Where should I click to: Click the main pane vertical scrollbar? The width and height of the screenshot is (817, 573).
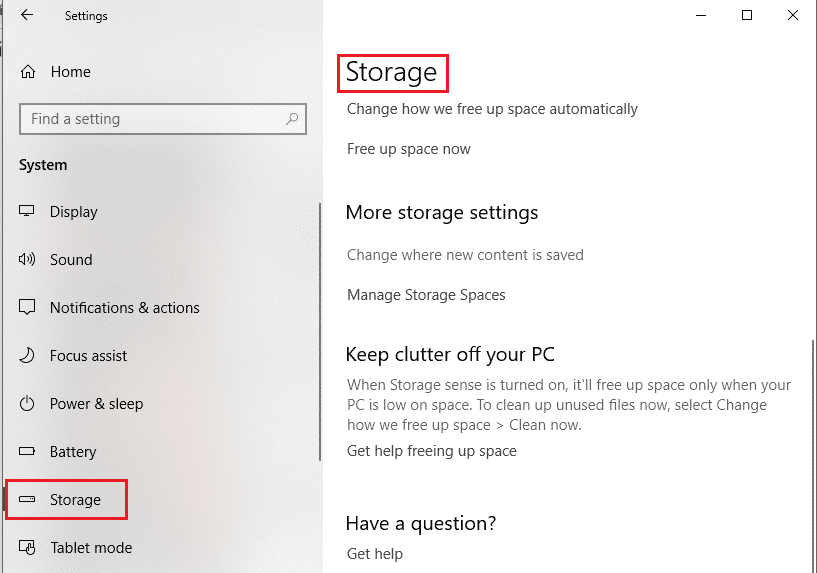(x=813, y=456)
